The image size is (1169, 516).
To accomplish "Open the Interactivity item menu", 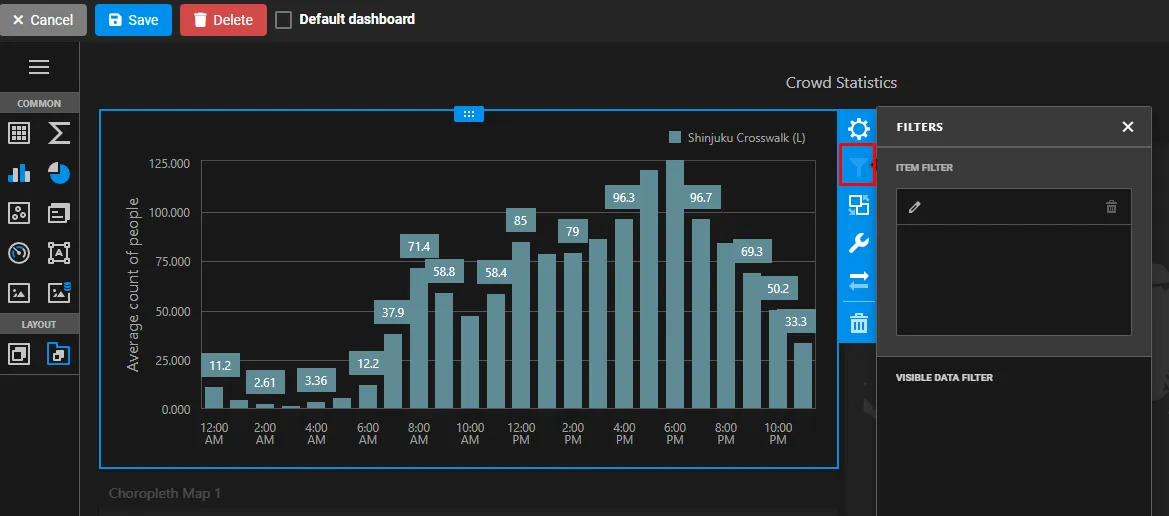I will point(859,205).
